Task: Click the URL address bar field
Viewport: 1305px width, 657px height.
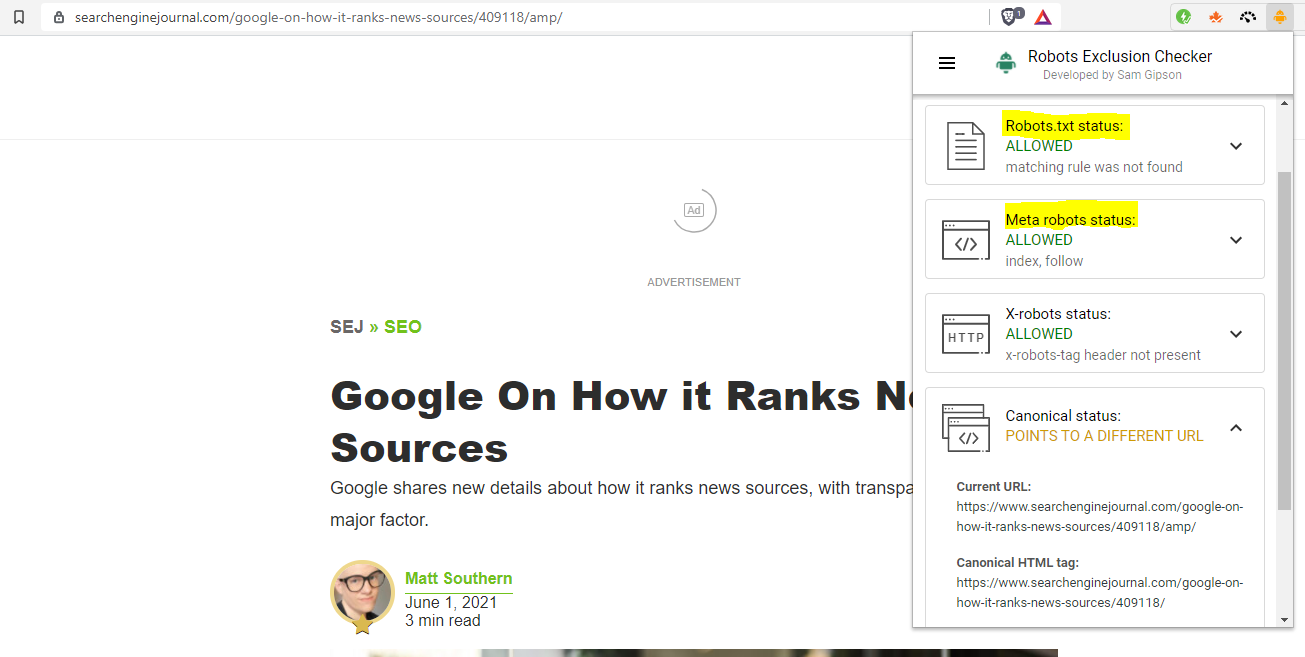Action: [x=500, y=18]
